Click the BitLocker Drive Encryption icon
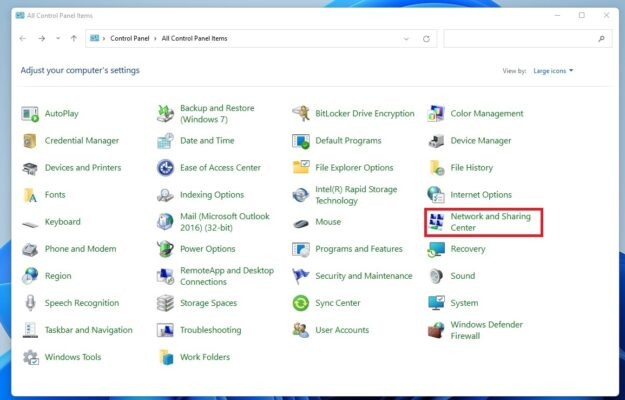 point(301,114)
